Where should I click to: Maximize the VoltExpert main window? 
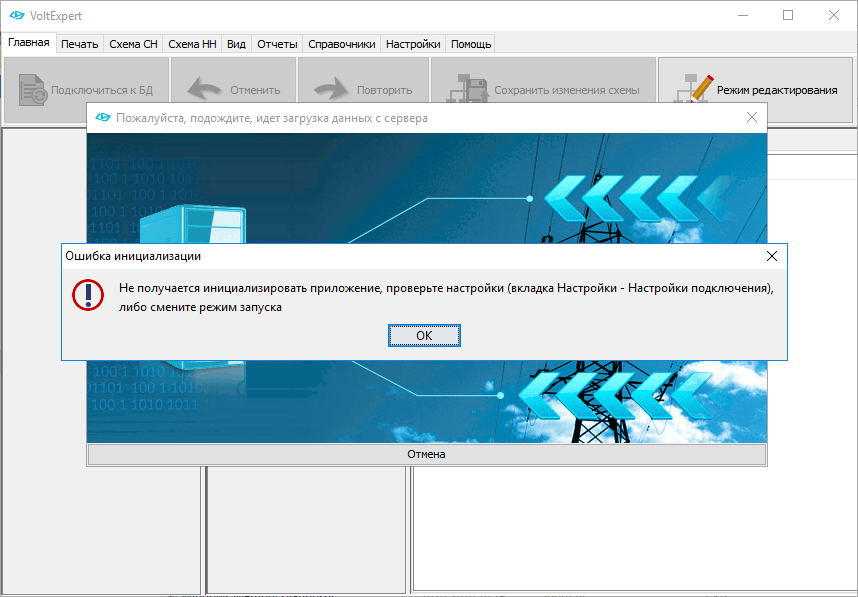(788, 15)
